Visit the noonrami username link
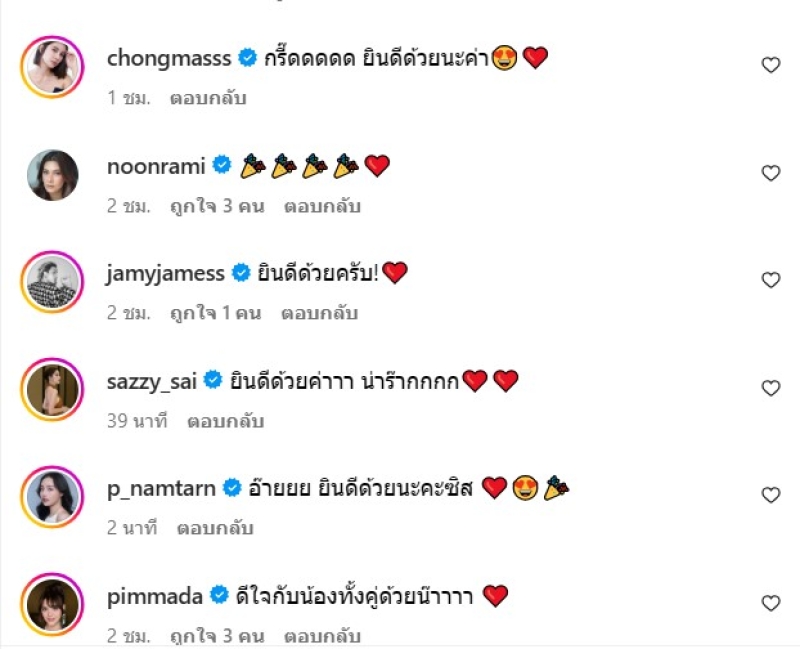Screen dimensions: 800x649 point(156,166)
